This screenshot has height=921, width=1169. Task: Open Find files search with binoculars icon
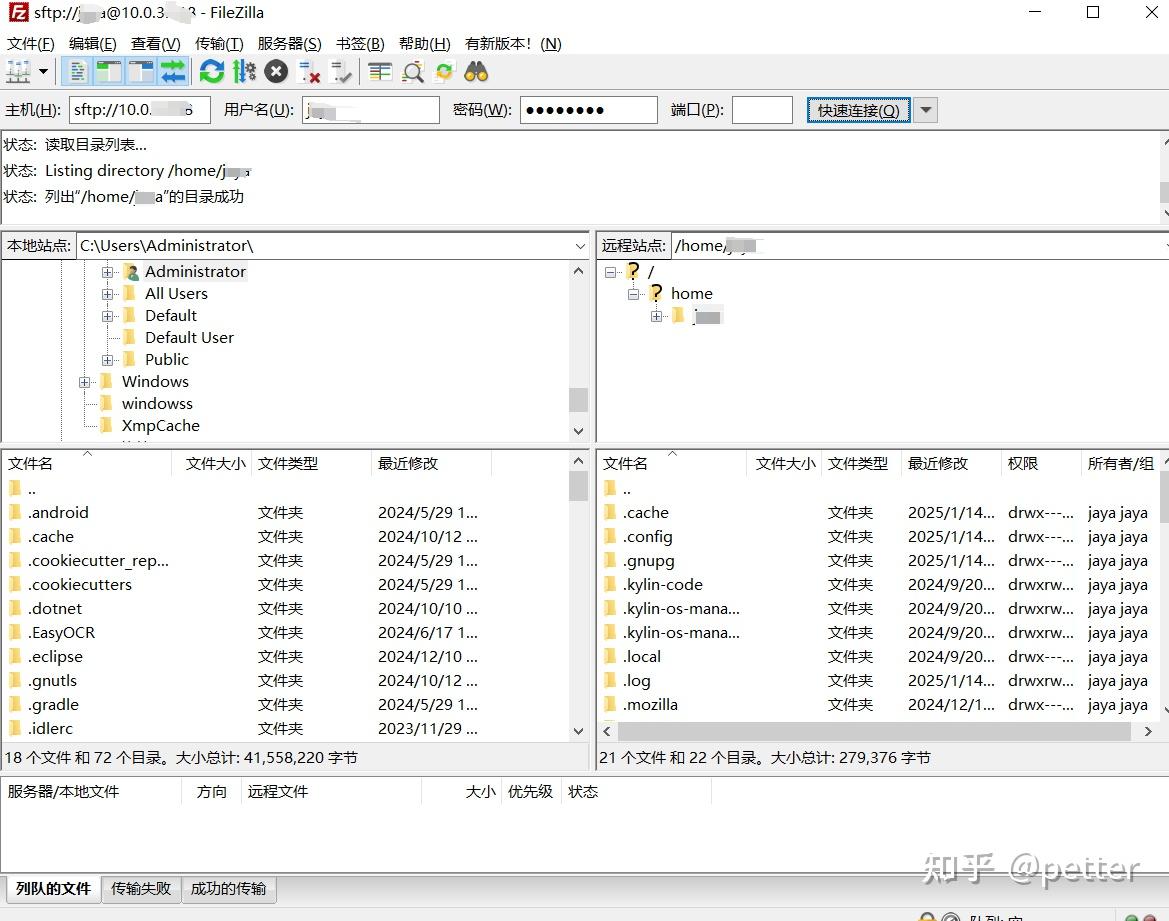coord(477,71)
